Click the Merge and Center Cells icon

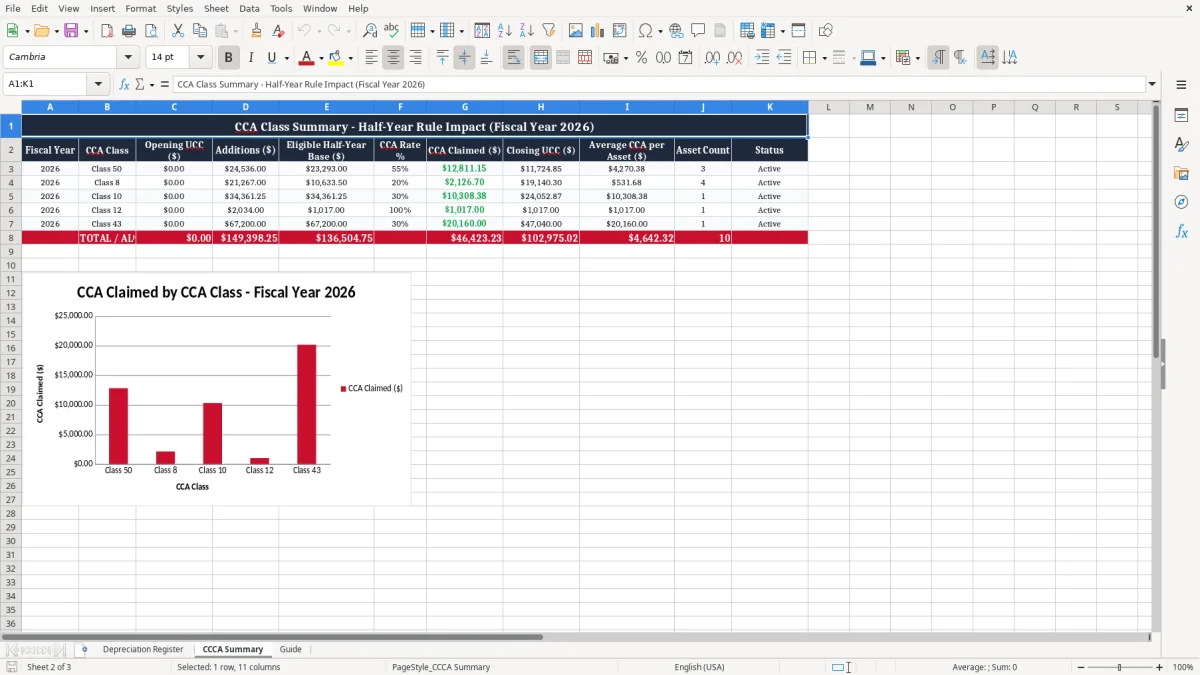click(x=541, y=58)
